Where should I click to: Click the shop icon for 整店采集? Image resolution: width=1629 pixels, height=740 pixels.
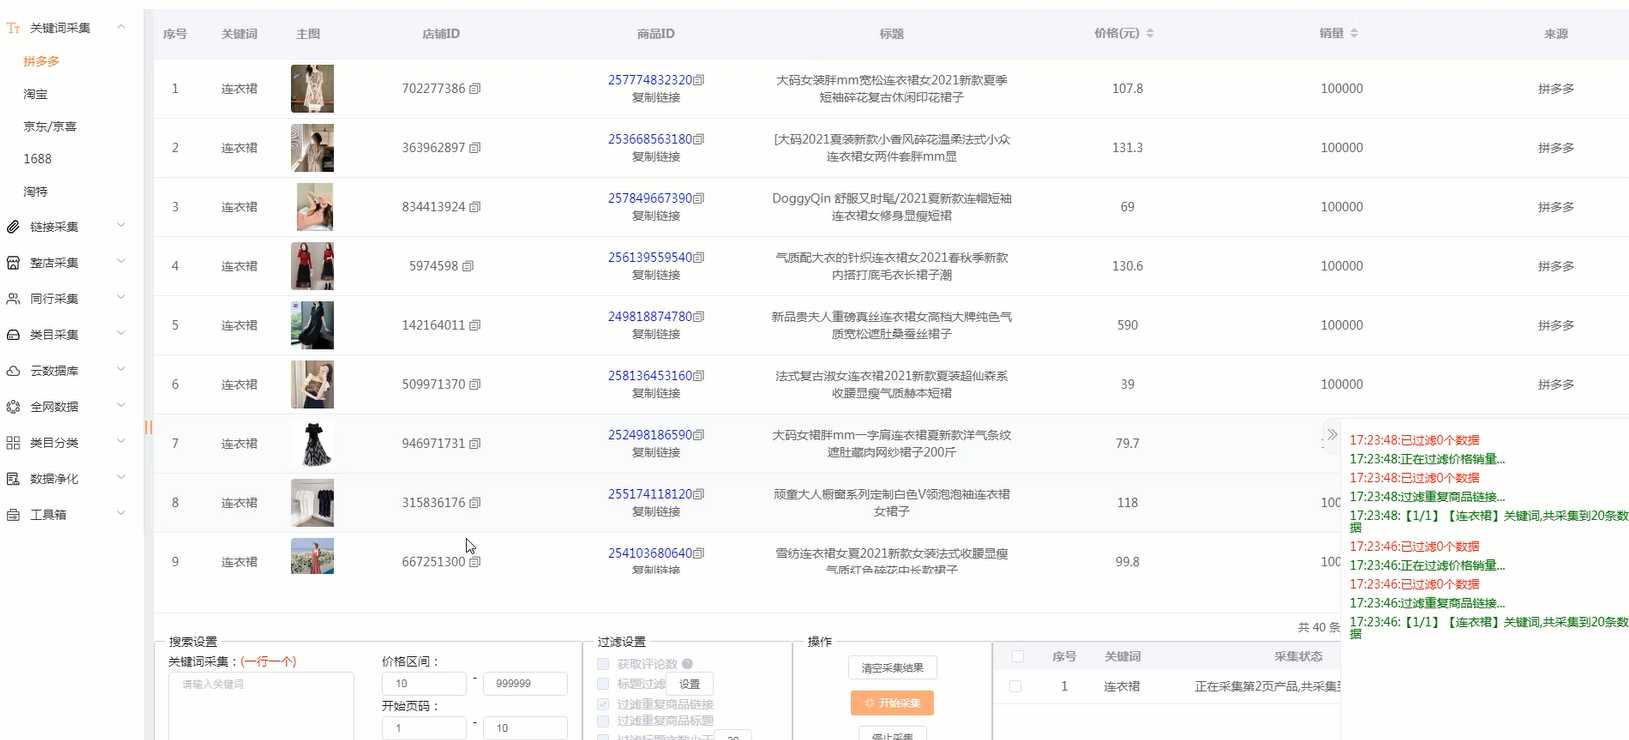coord(13,263)
